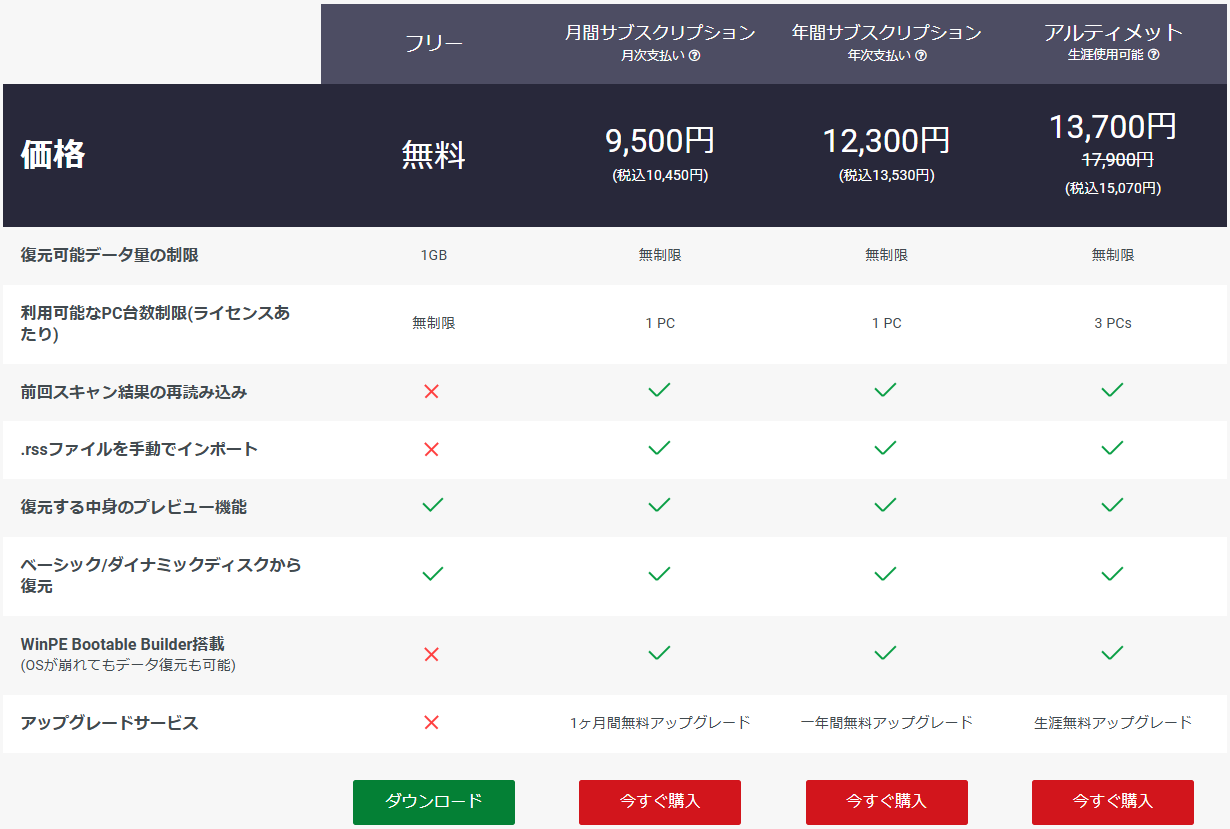Click help icon beside 生涯使用可能
1230x829 pixels.
(1153, 56)
